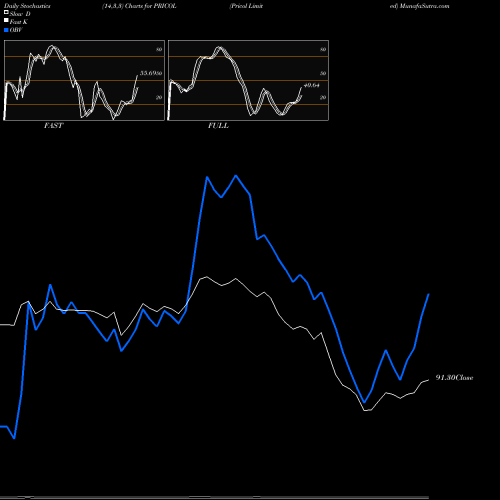Click the 50 level label in the FULL chart

(x=323, y=73)
